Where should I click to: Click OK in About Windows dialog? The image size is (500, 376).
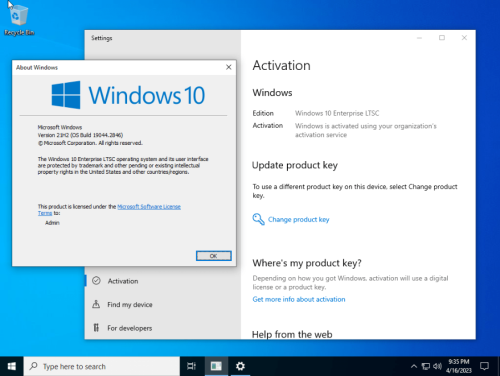click(214, 256)
